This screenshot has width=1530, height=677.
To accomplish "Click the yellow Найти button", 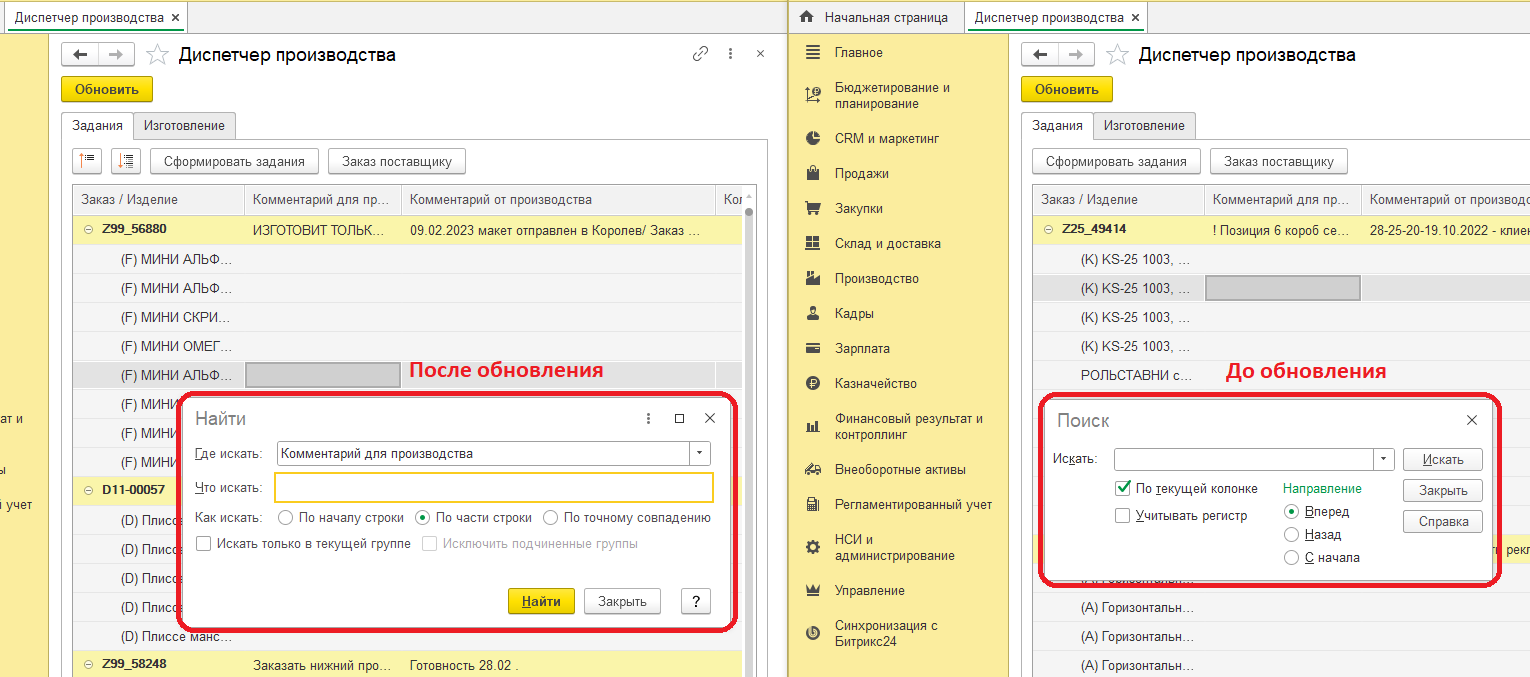I will pyautogui.click(x=541, y=601).
